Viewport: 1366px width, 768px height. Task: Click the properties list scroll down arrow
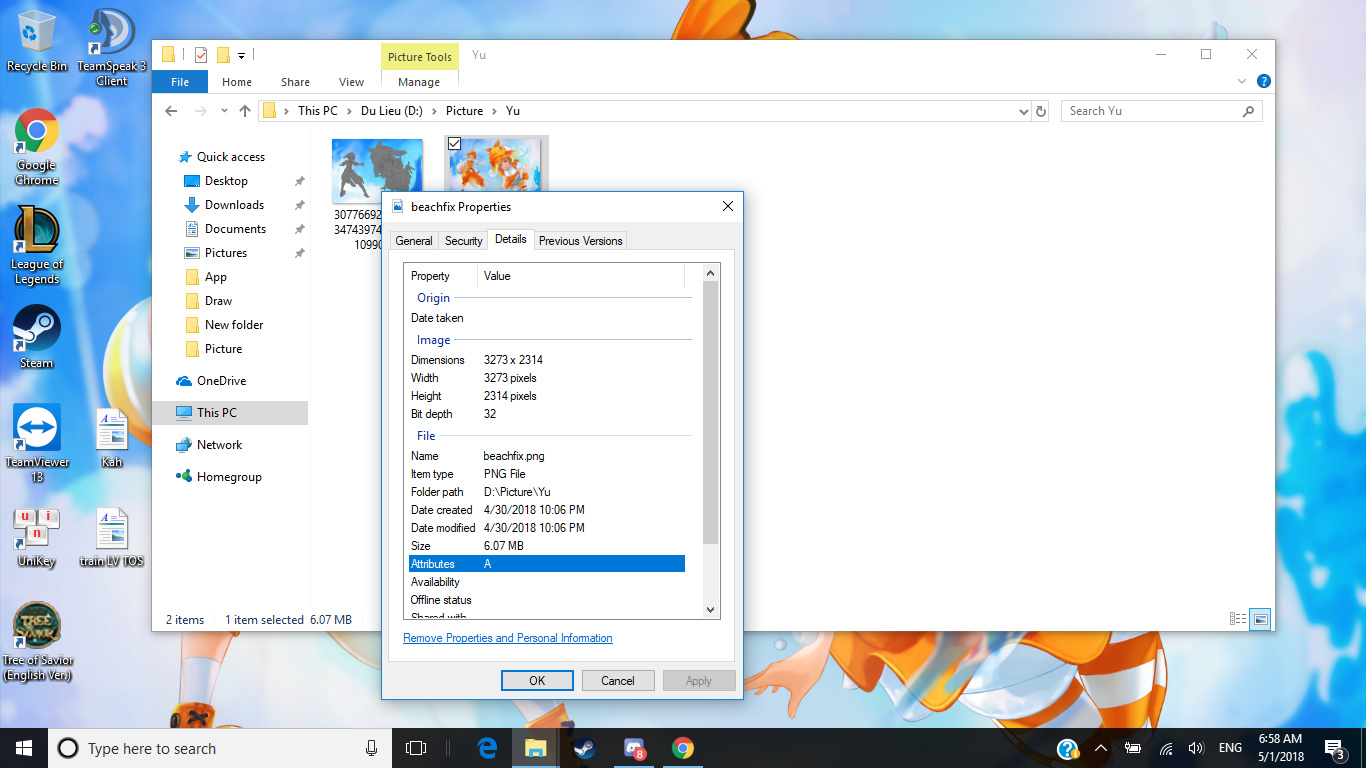(x=711, y=609)
